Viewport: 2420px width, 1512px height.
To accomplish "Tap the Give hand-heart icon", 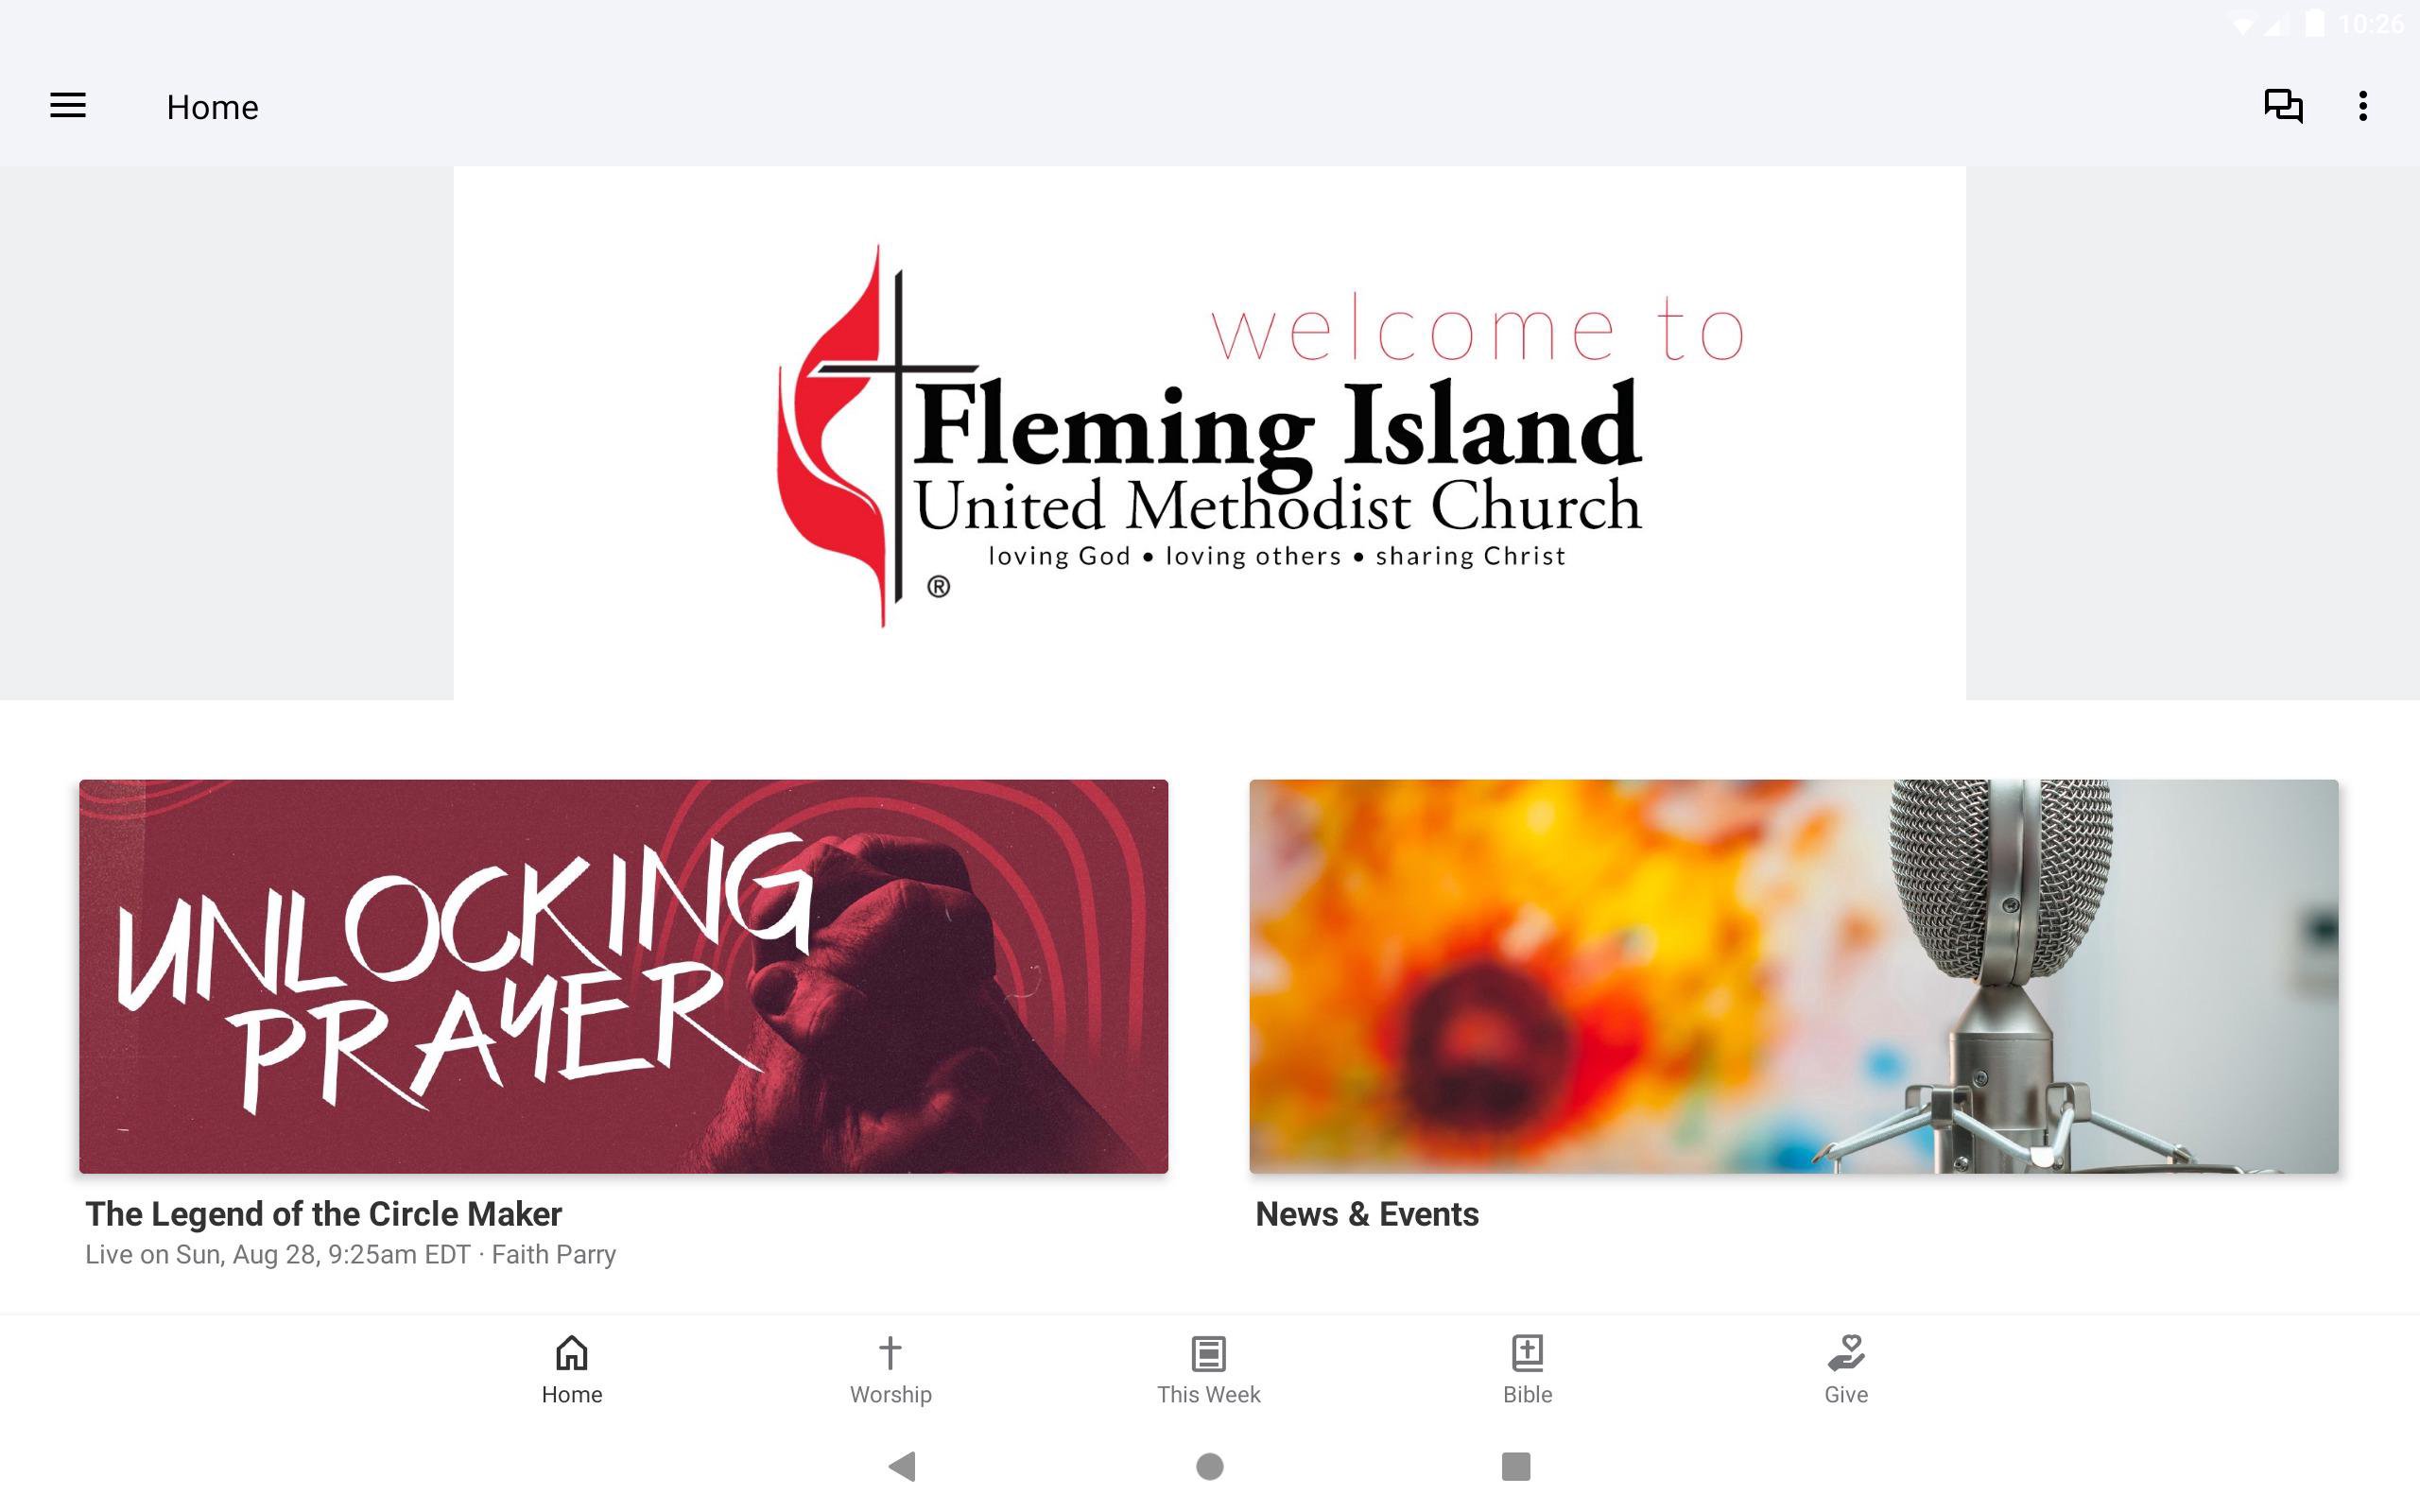I will 1846,1353.
